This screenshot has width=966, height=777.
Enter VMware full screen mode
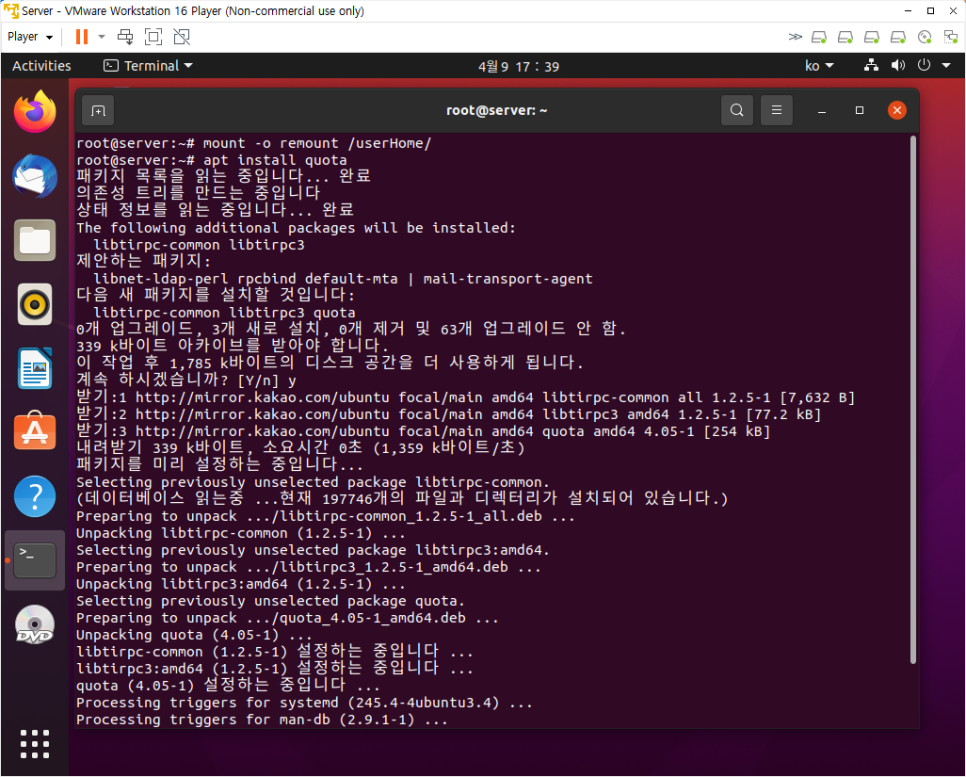pyautogui.click(x=153, y=37)
